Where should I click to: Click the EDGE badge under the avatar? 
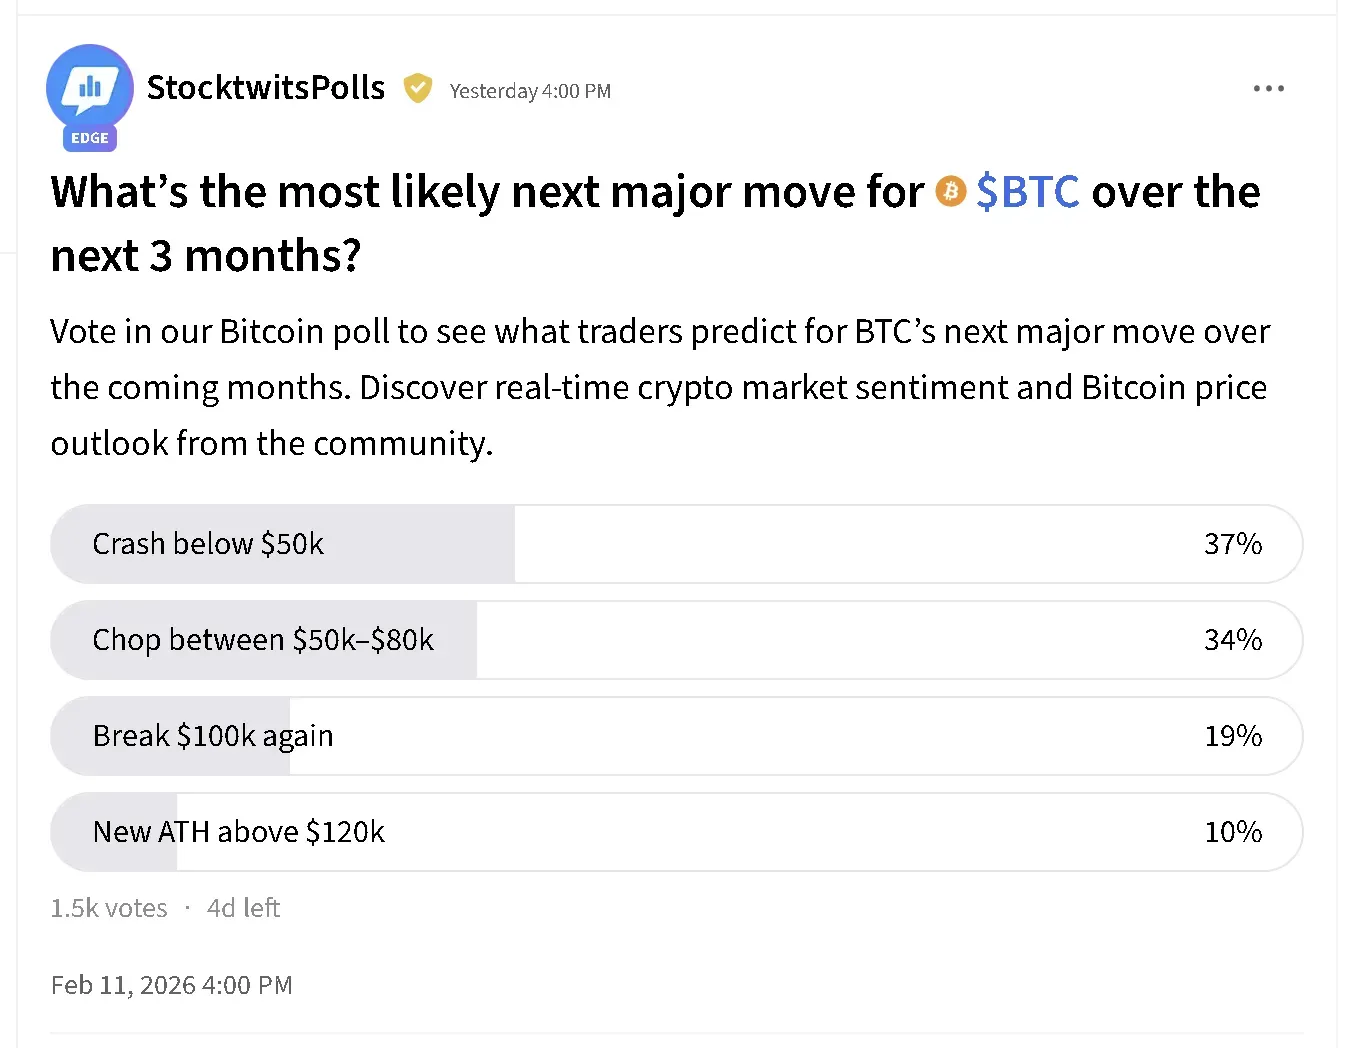pos(90,138)
